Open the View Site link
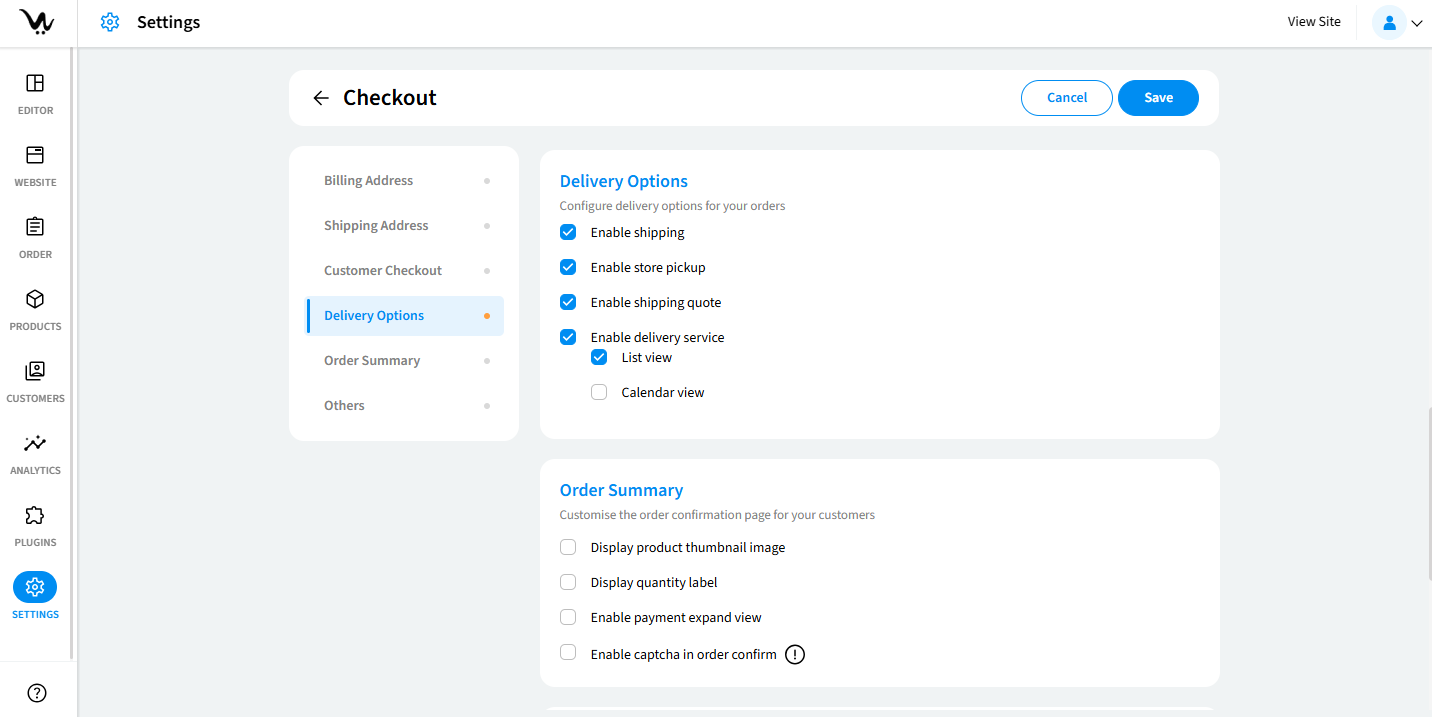 tap(1313, 22)
